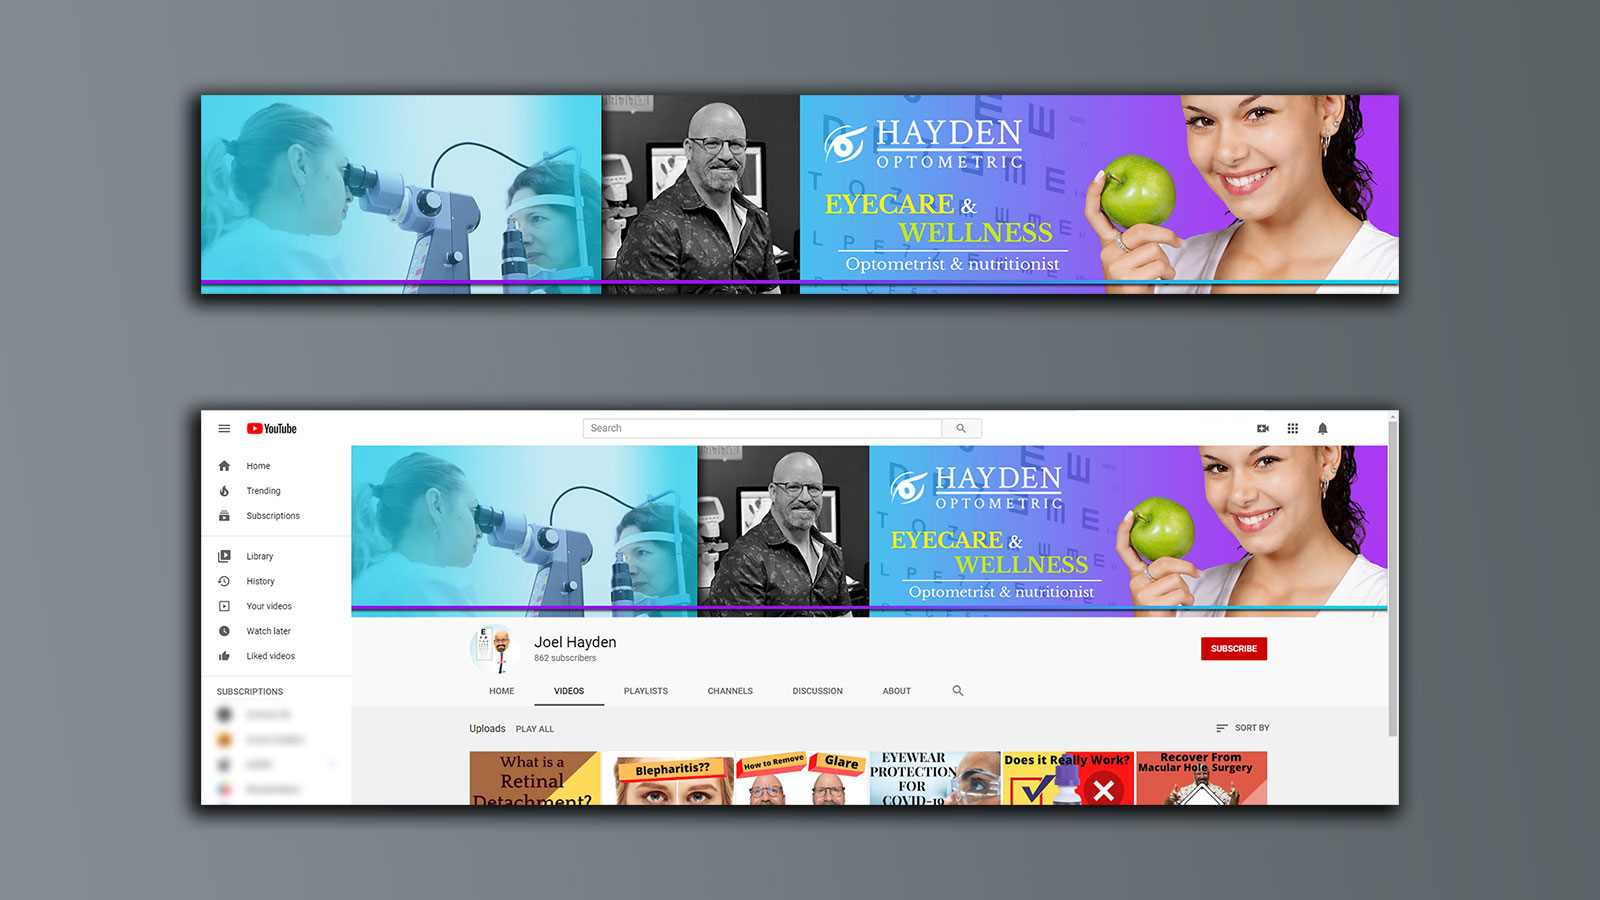Open the Eyewear Protection COVID-19 thumbnail
This screenshot has height=900, width=1600.
[935, 778]
